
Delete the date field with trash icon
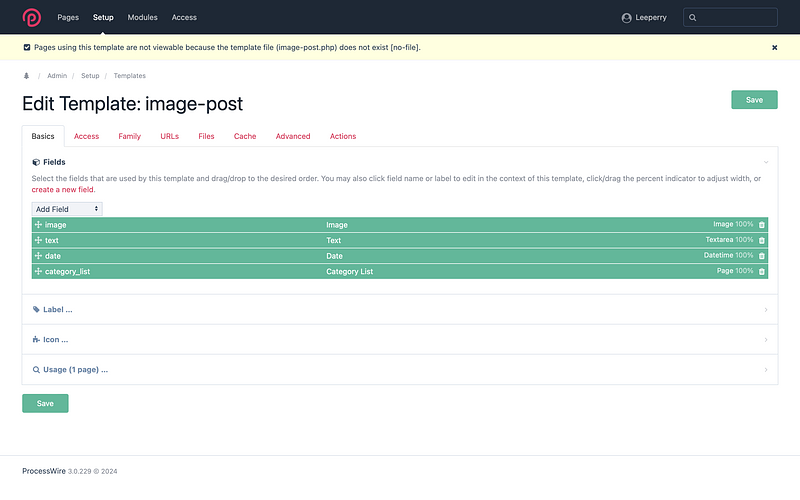762,256
